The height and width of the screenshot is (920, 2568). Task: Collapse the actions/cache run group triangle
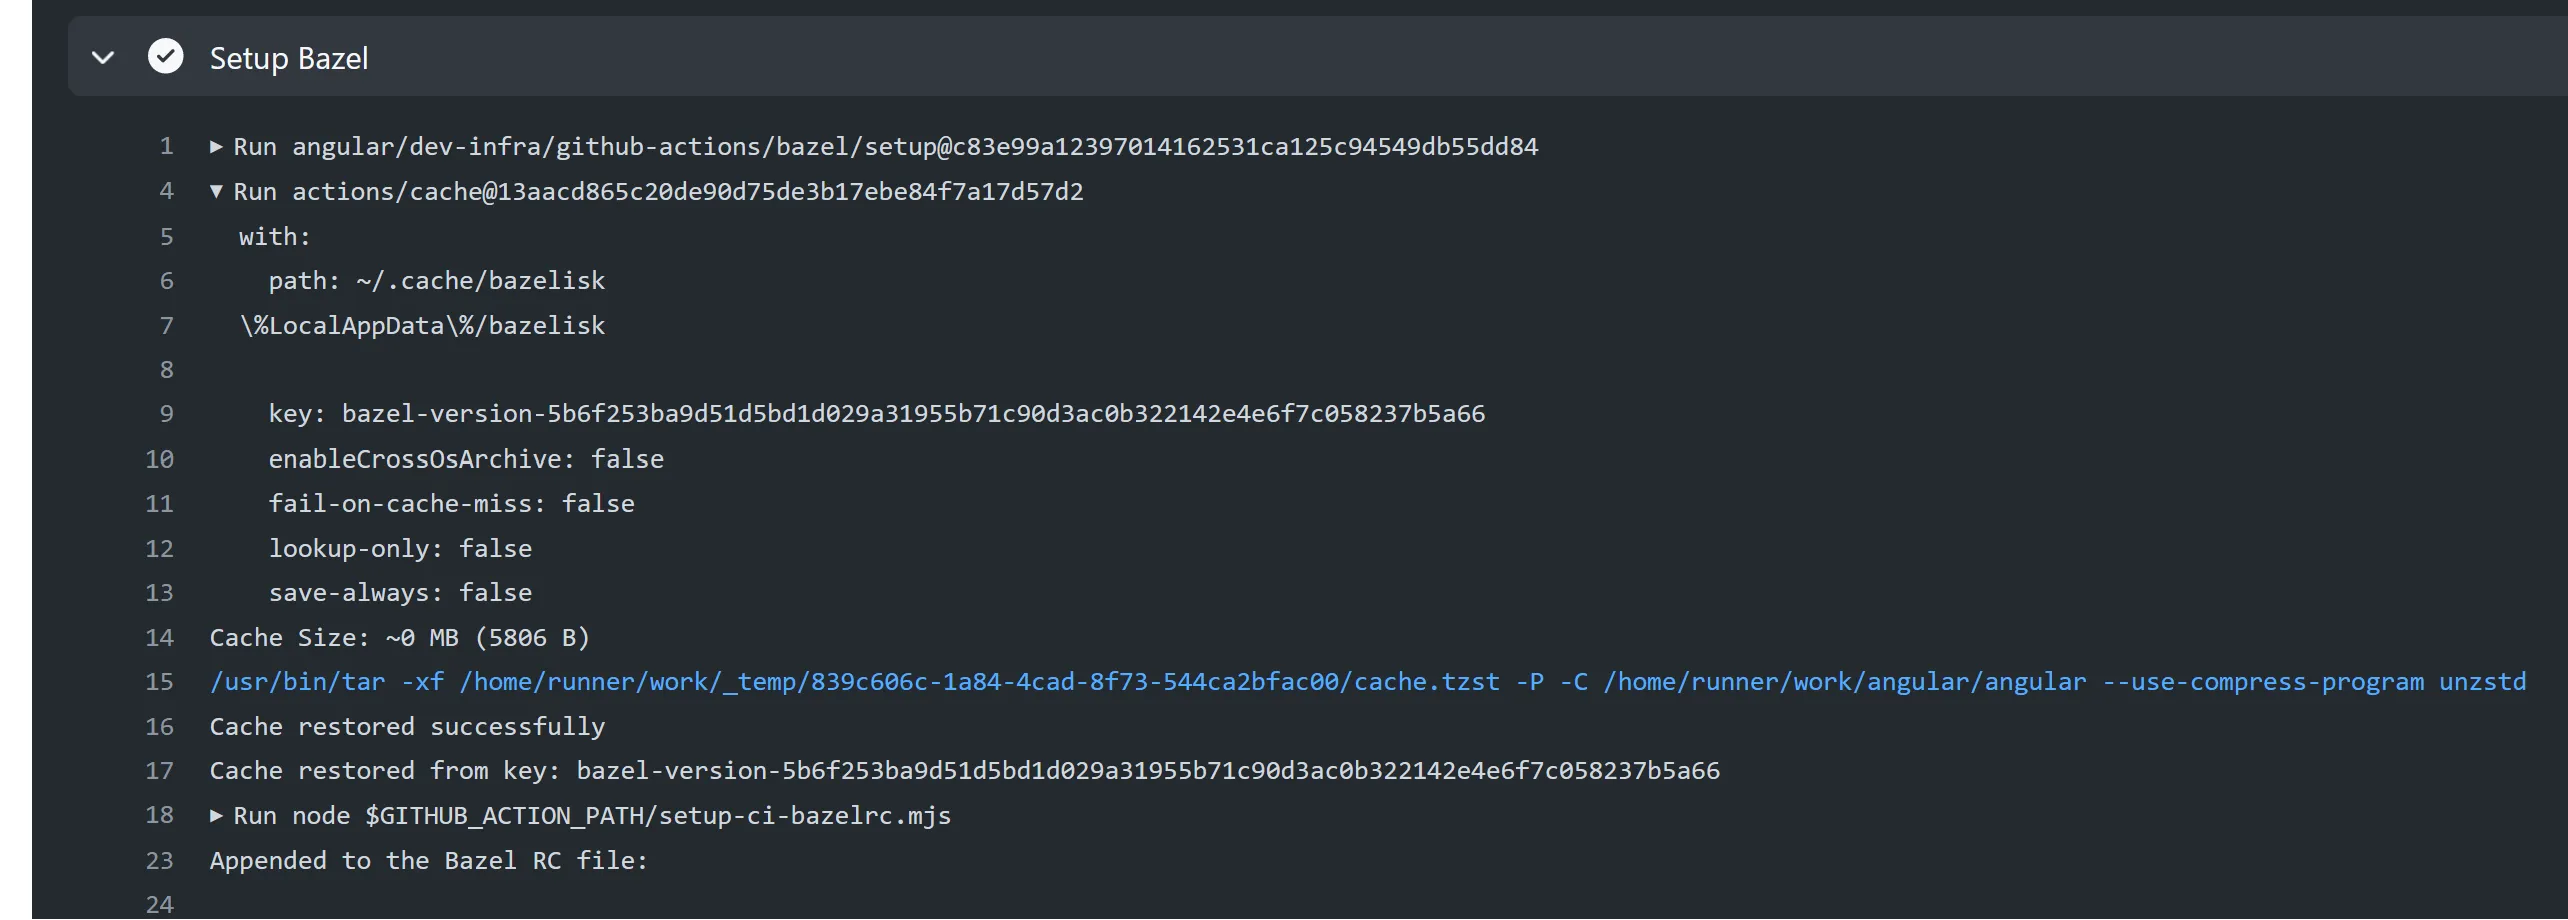pos(216,191)
